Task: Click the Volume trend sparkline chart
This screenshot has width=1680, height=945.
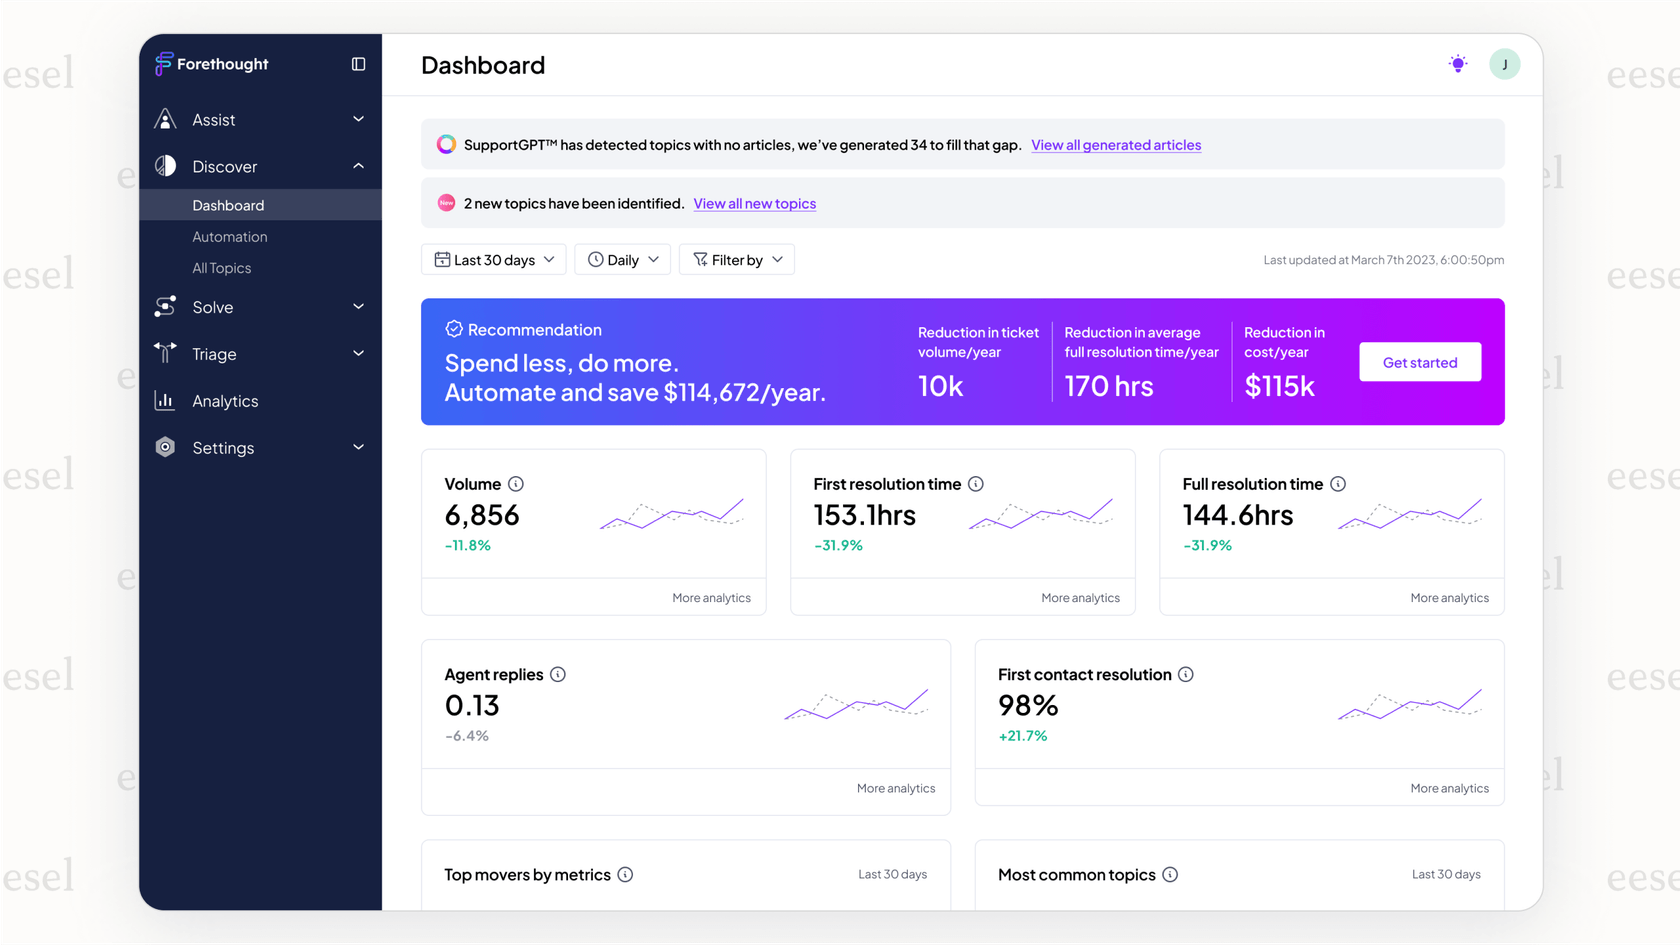Action: (672, 514)
